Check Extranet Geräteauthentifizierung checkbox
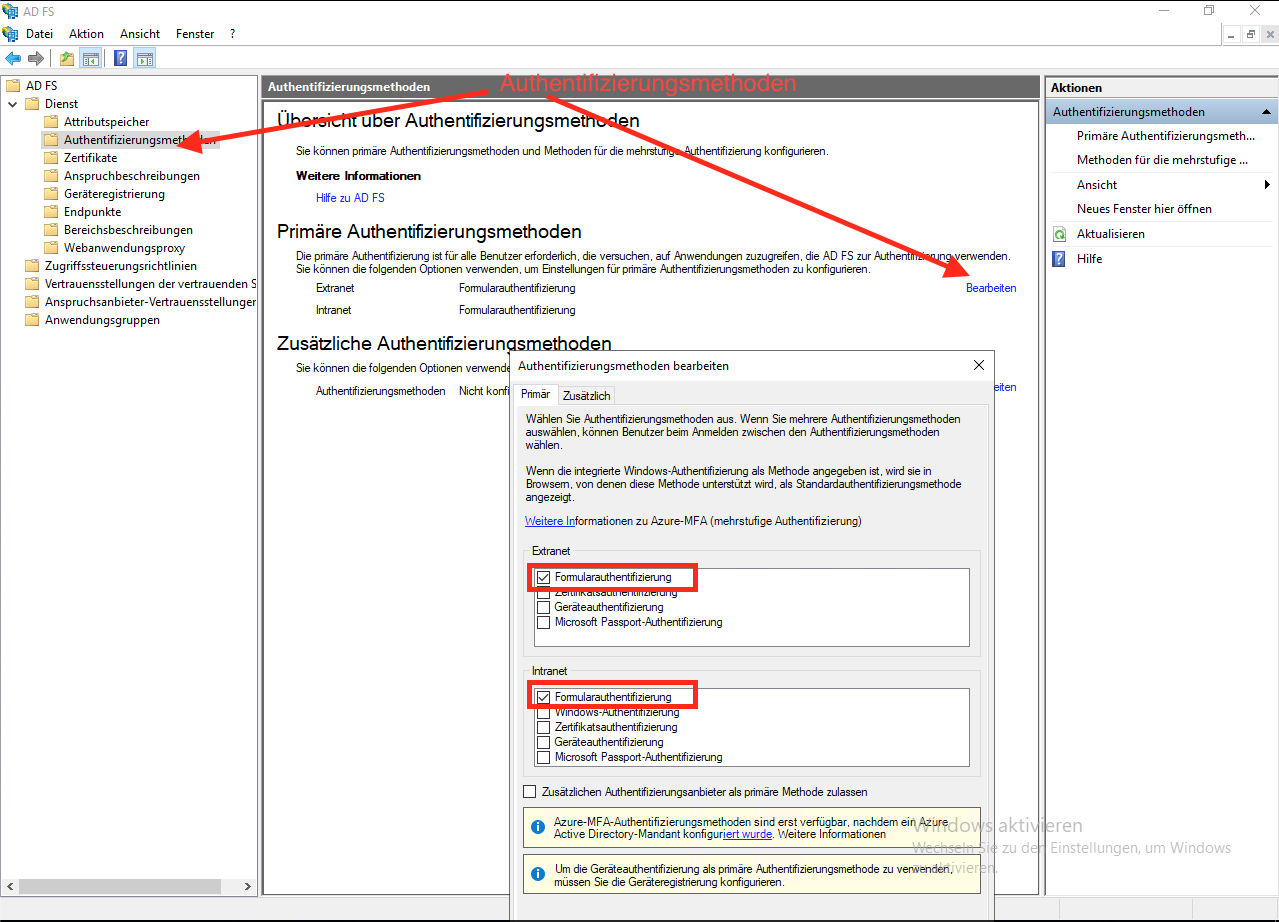1279x922 pixels. pyautogui.click(x=544, y=607)
